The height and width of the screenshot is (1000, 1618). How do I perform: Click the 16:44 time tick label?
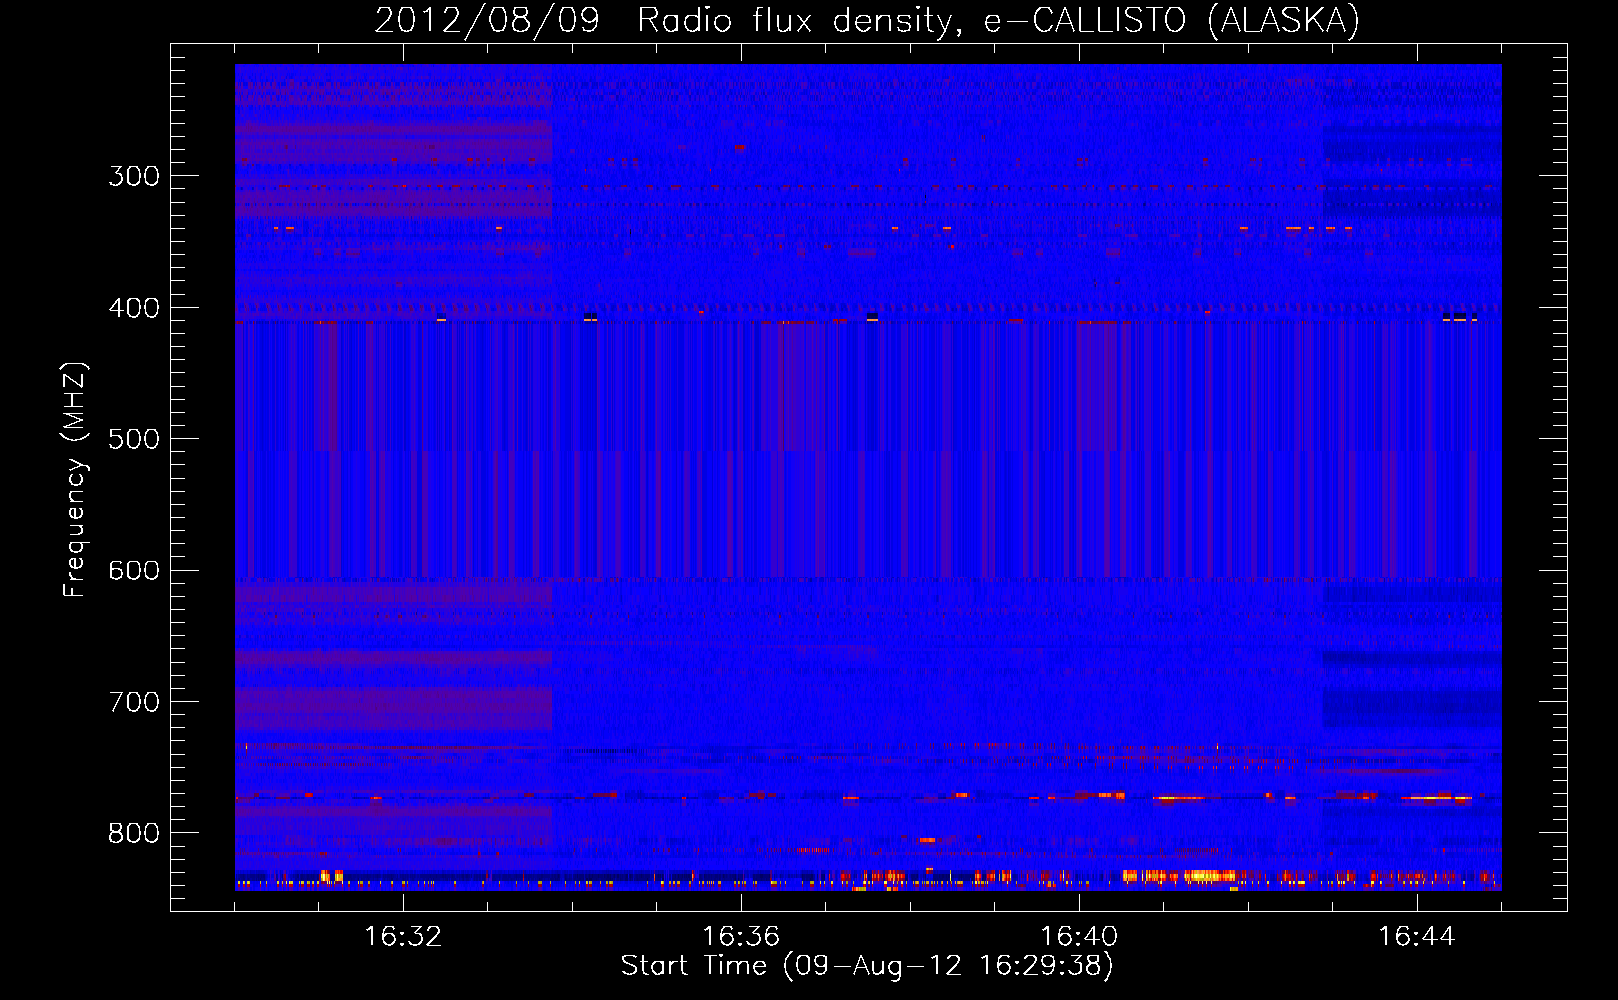[x=1417, y=936]
